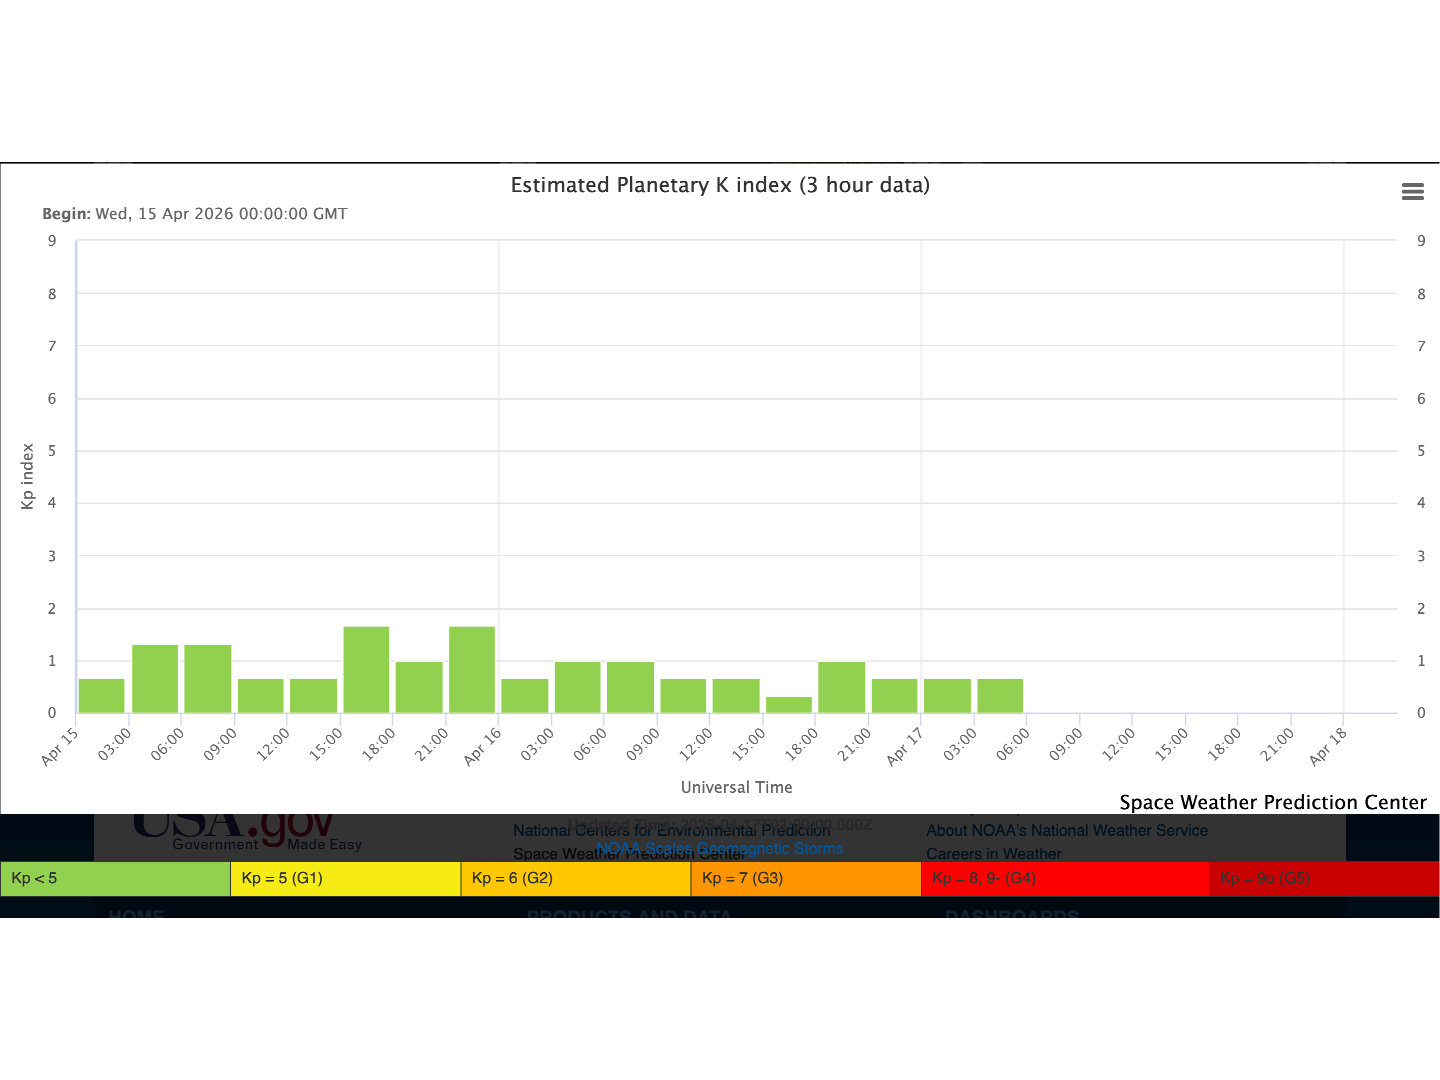
Task: Open the Careers in Weather link
Action: tap(993, 854)
